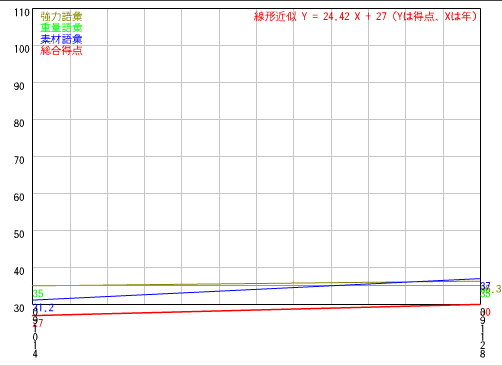502x366 pixels.
Task: Click the red 27 start value label
Action: 38,323
